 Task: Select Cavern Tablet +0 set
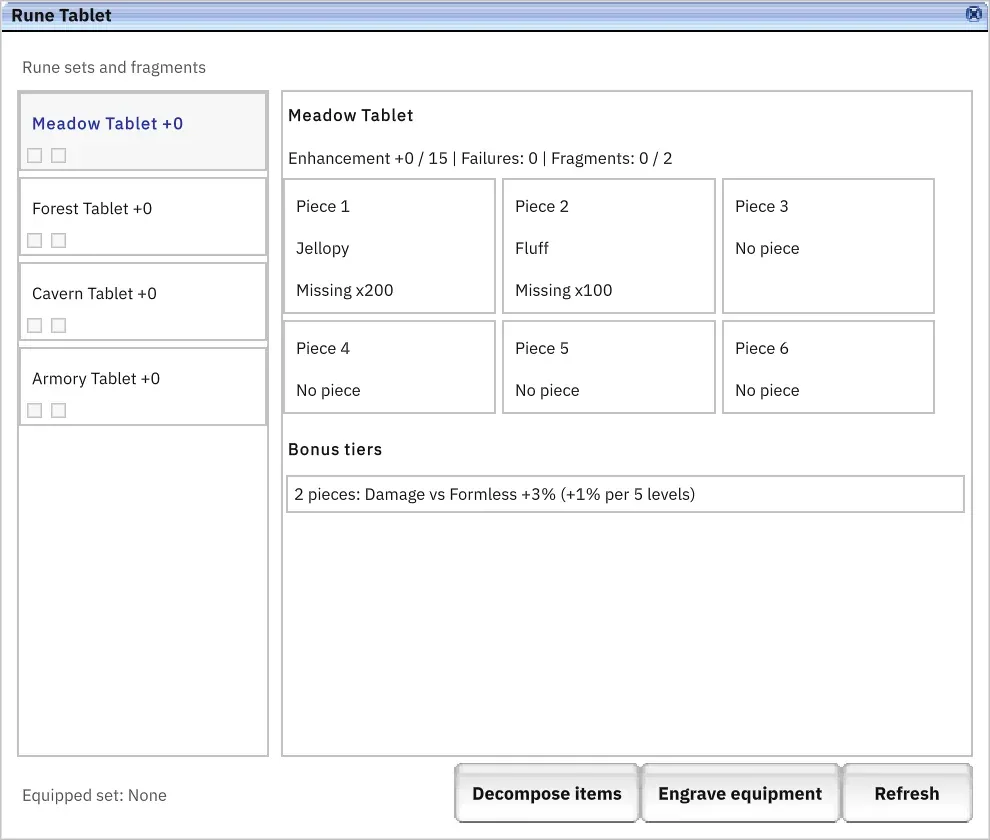coord(143,302)
